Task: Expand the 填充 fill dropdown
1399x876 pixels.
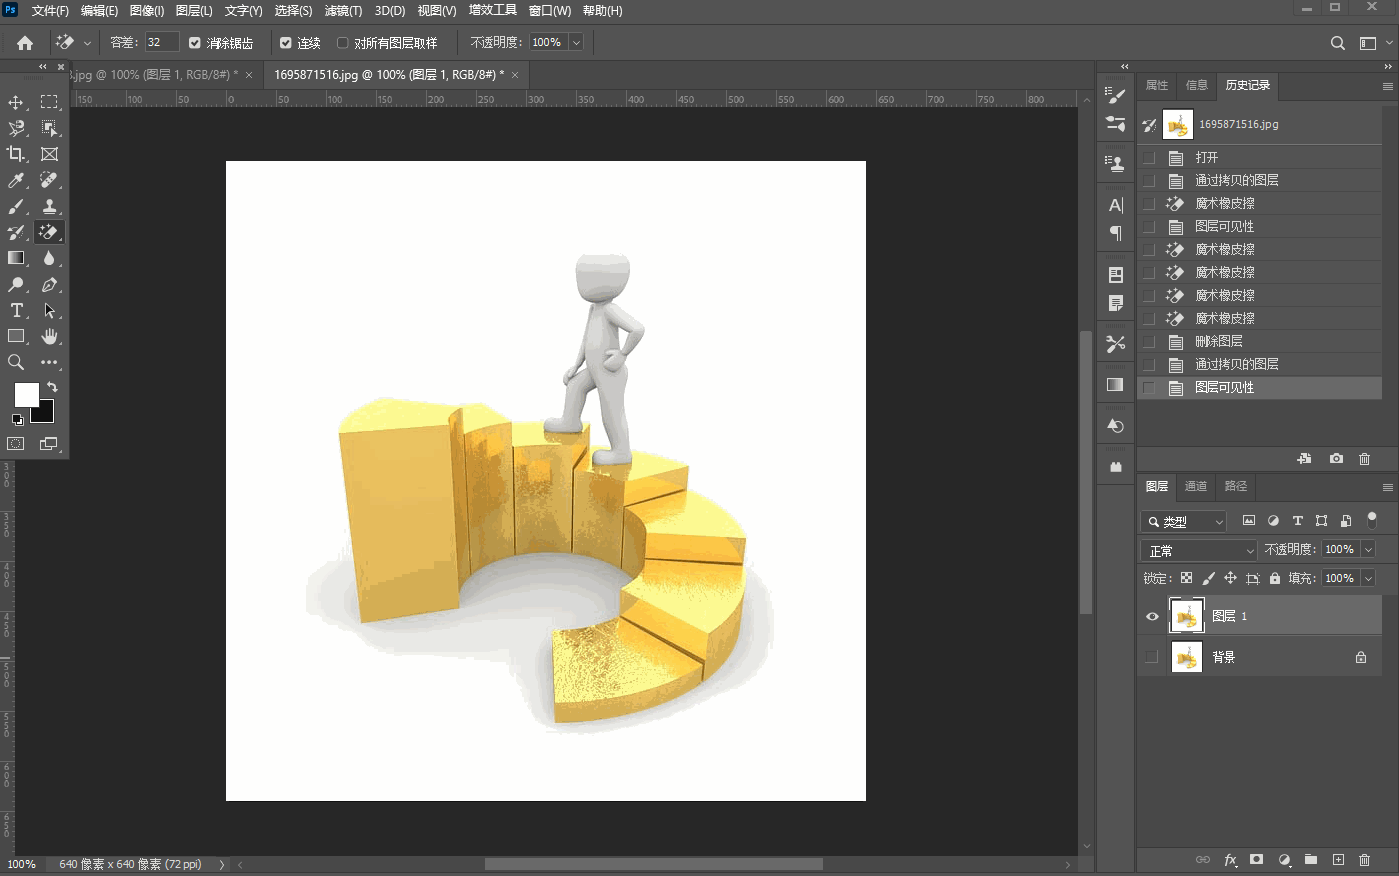Action: (1368, 578)
